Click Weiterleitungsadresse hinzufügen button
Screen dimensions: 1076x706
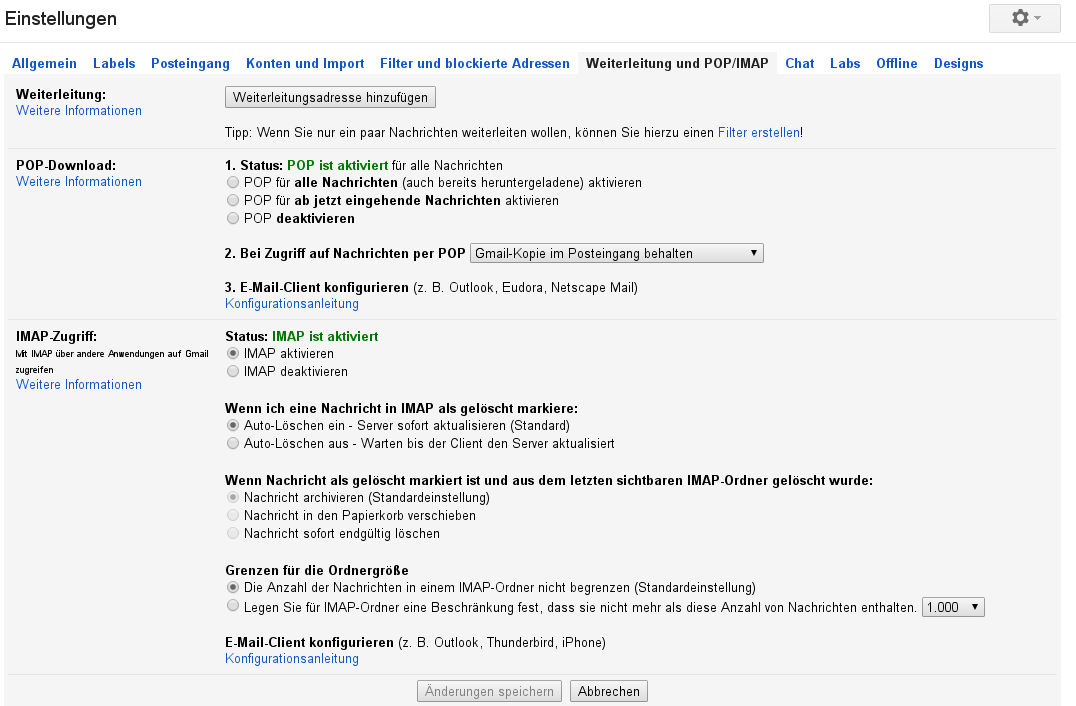point(331,97)
